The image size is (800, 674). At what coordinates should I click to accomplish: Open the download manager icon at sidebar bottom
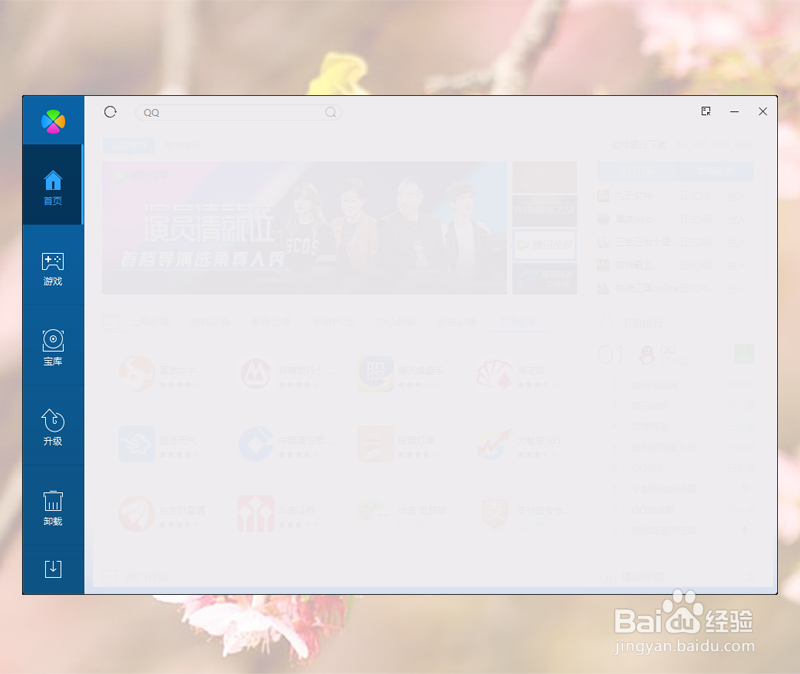[53, 569]
